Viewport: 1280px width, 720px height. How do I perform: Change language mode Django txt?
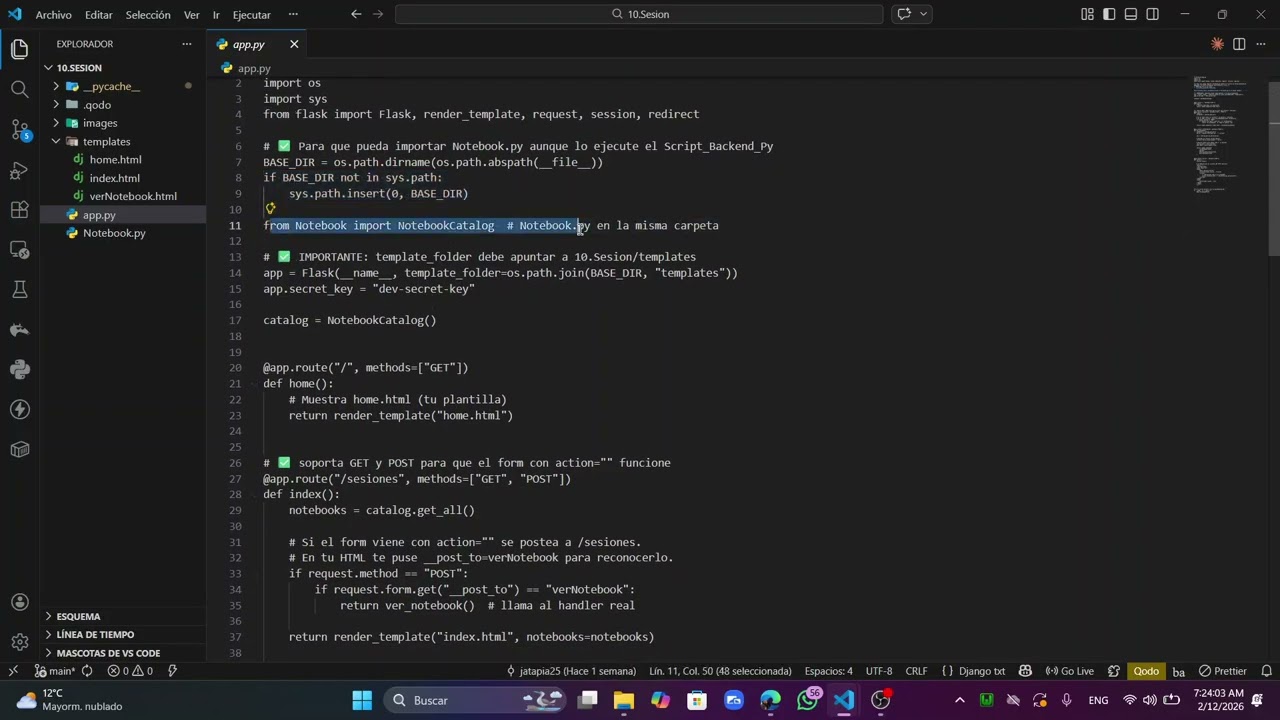click(x=974, y=671)
